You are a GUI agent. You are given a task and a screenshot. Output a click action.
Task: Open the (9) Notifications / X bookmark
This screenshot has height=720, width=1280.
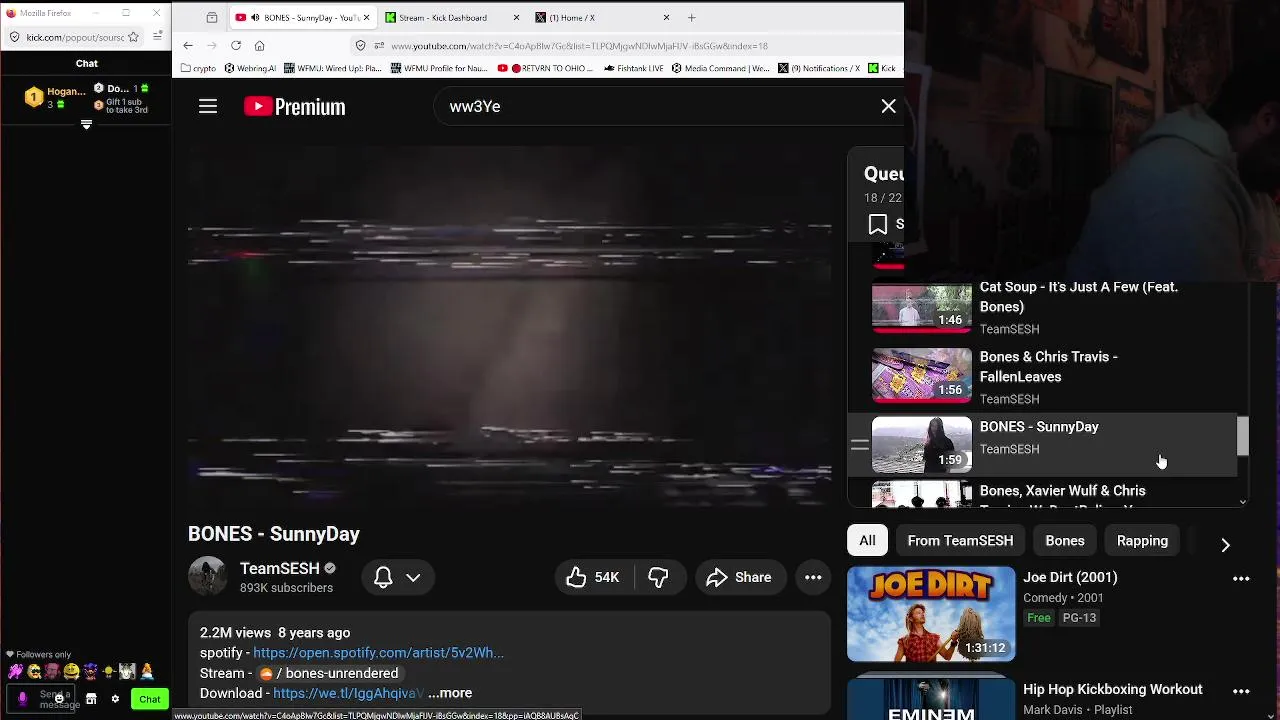pos(819,68)
